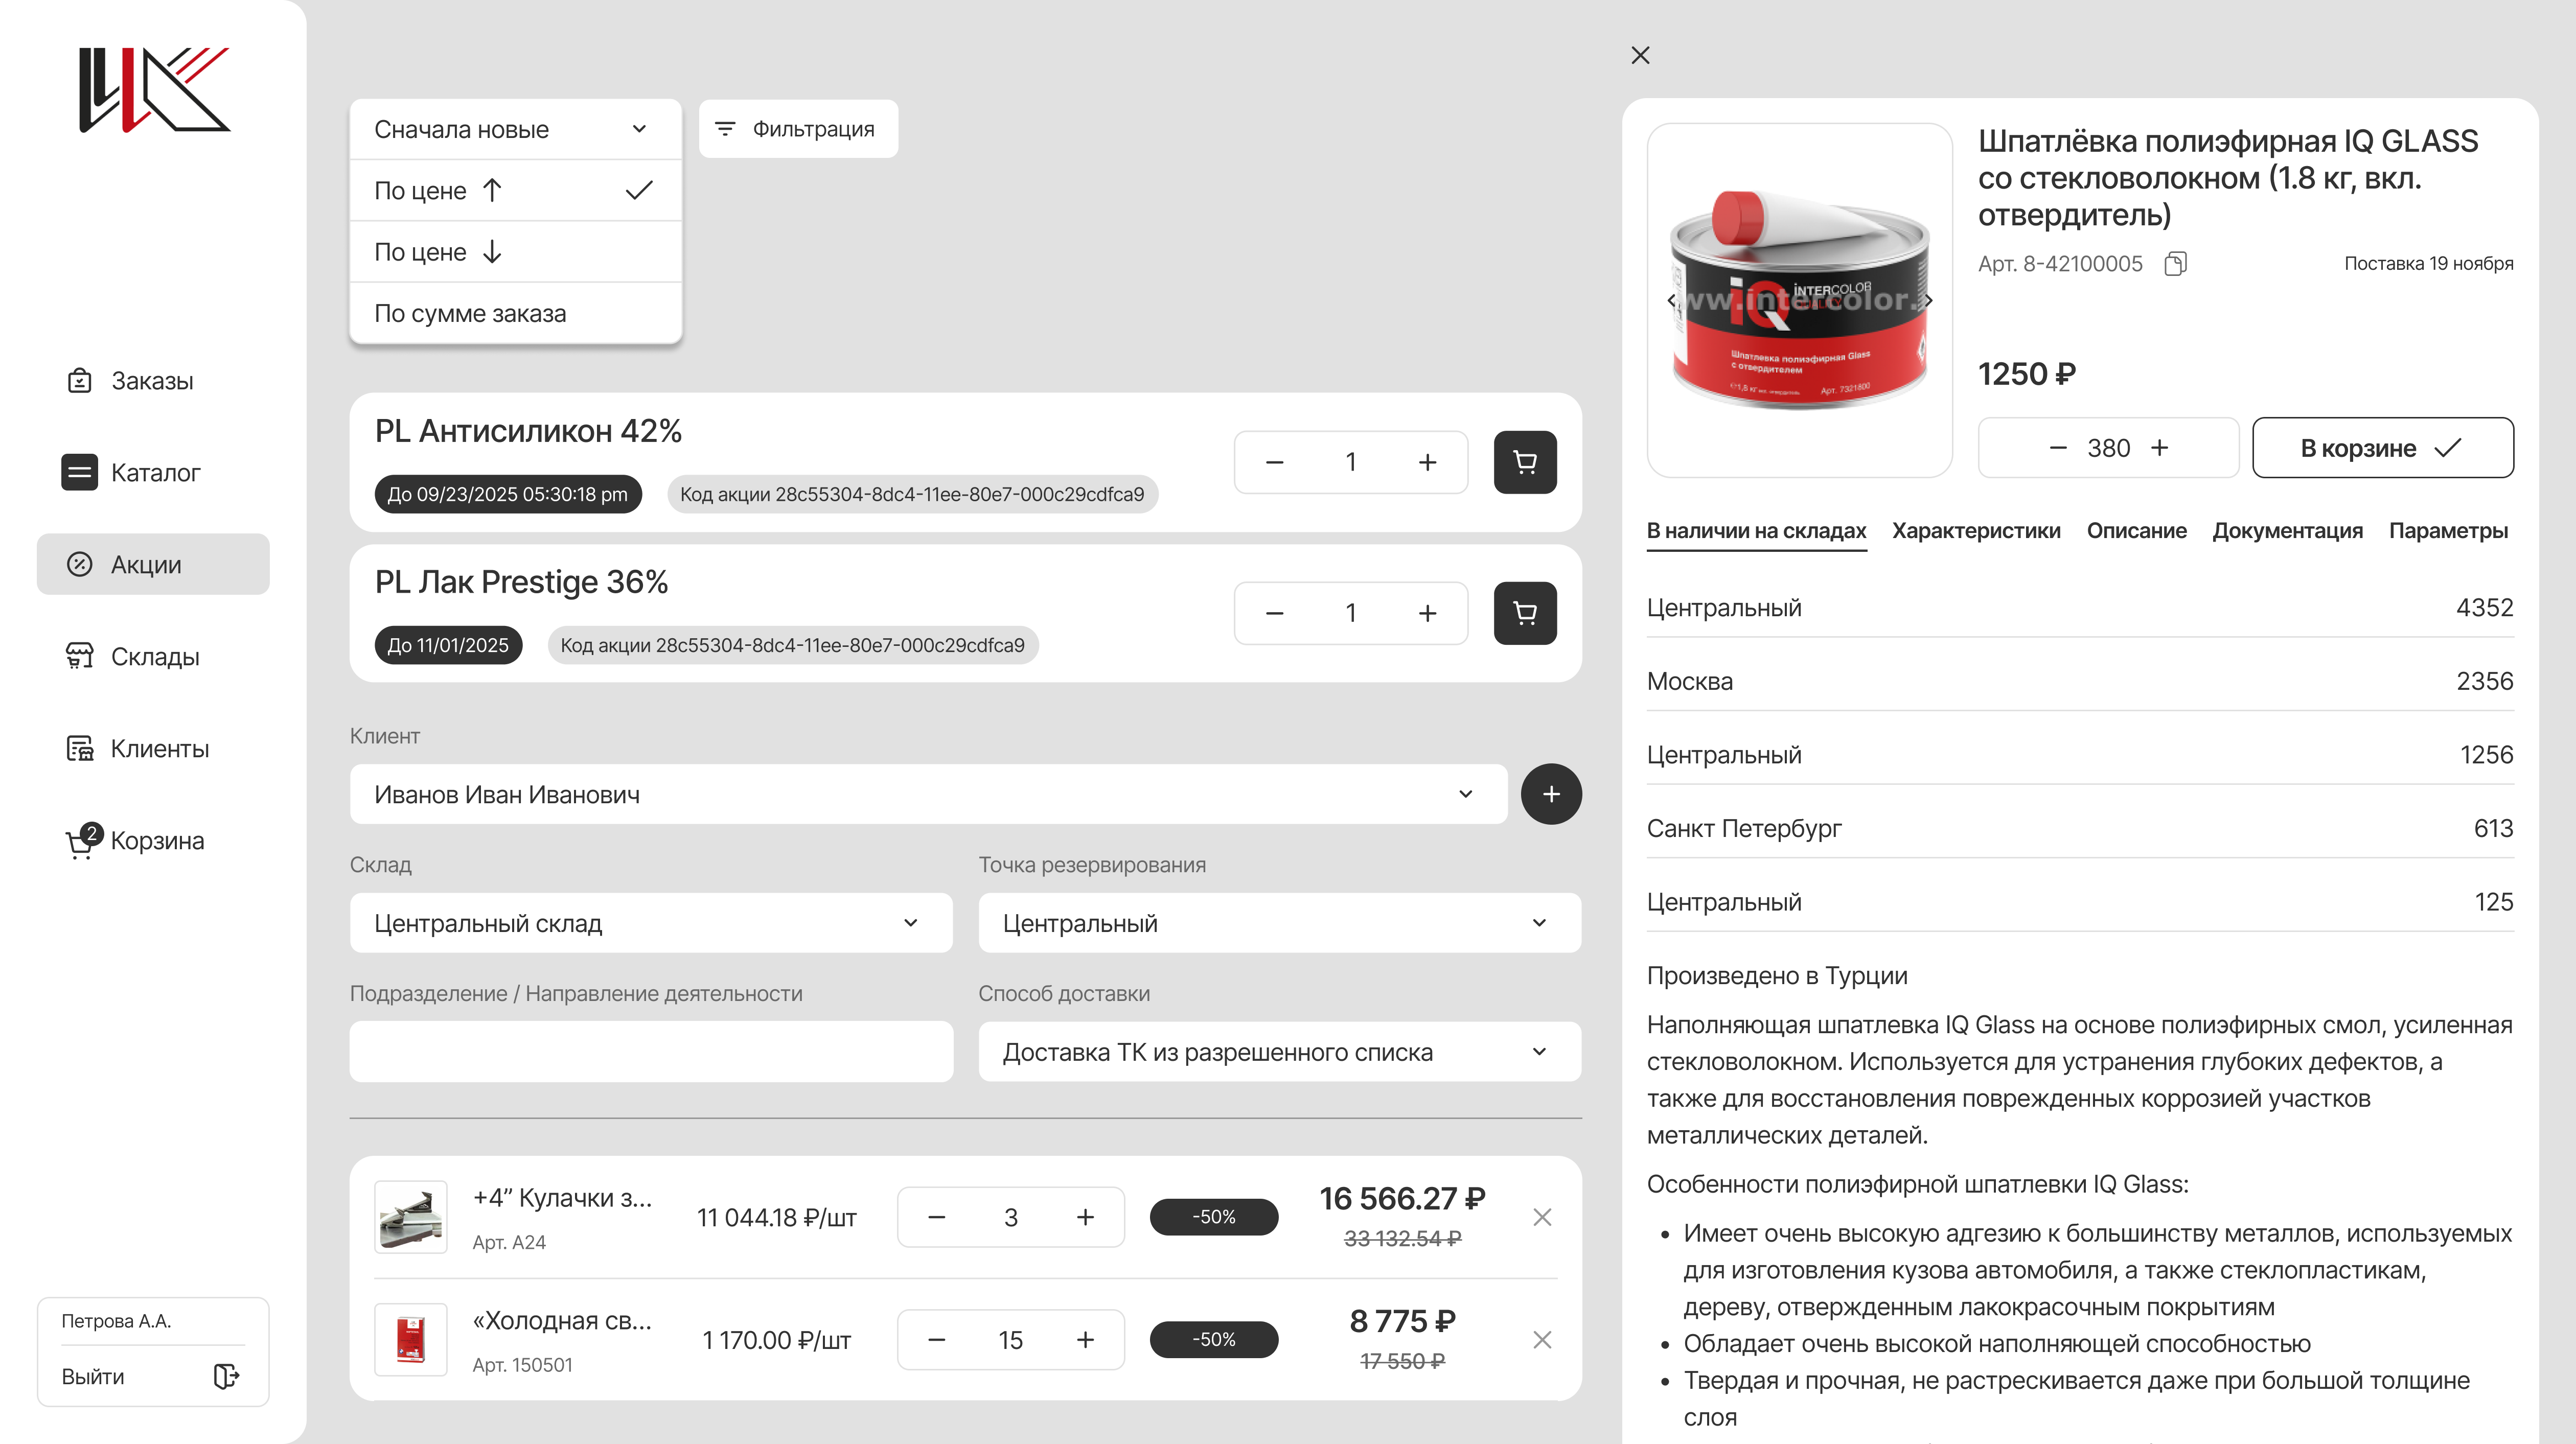Copy article number 8-42100005

pos(2175,264)
